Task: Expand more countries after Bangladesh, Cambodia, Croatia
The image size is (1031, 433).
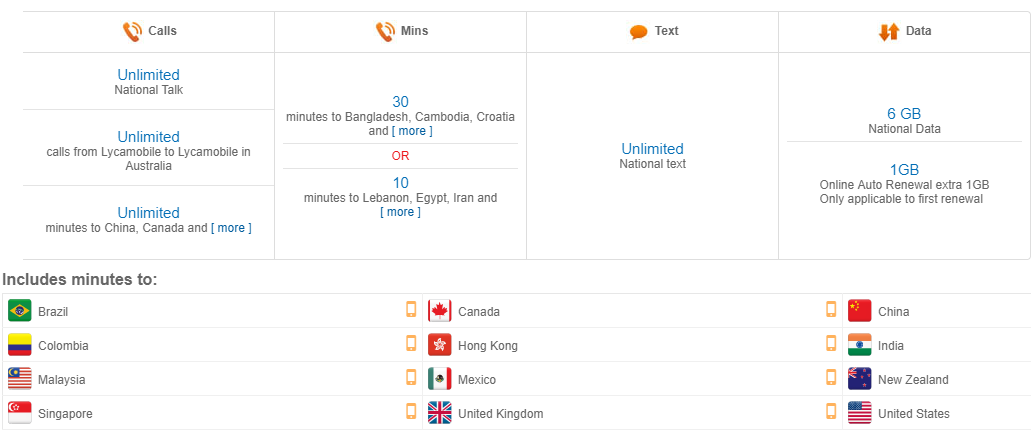Action: point(412,131)
